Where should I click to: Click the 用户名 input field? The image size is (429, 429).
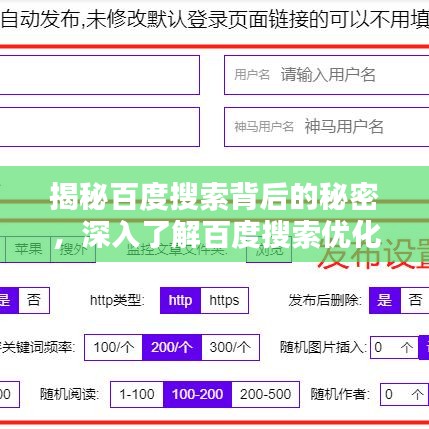tap(327, 75)
